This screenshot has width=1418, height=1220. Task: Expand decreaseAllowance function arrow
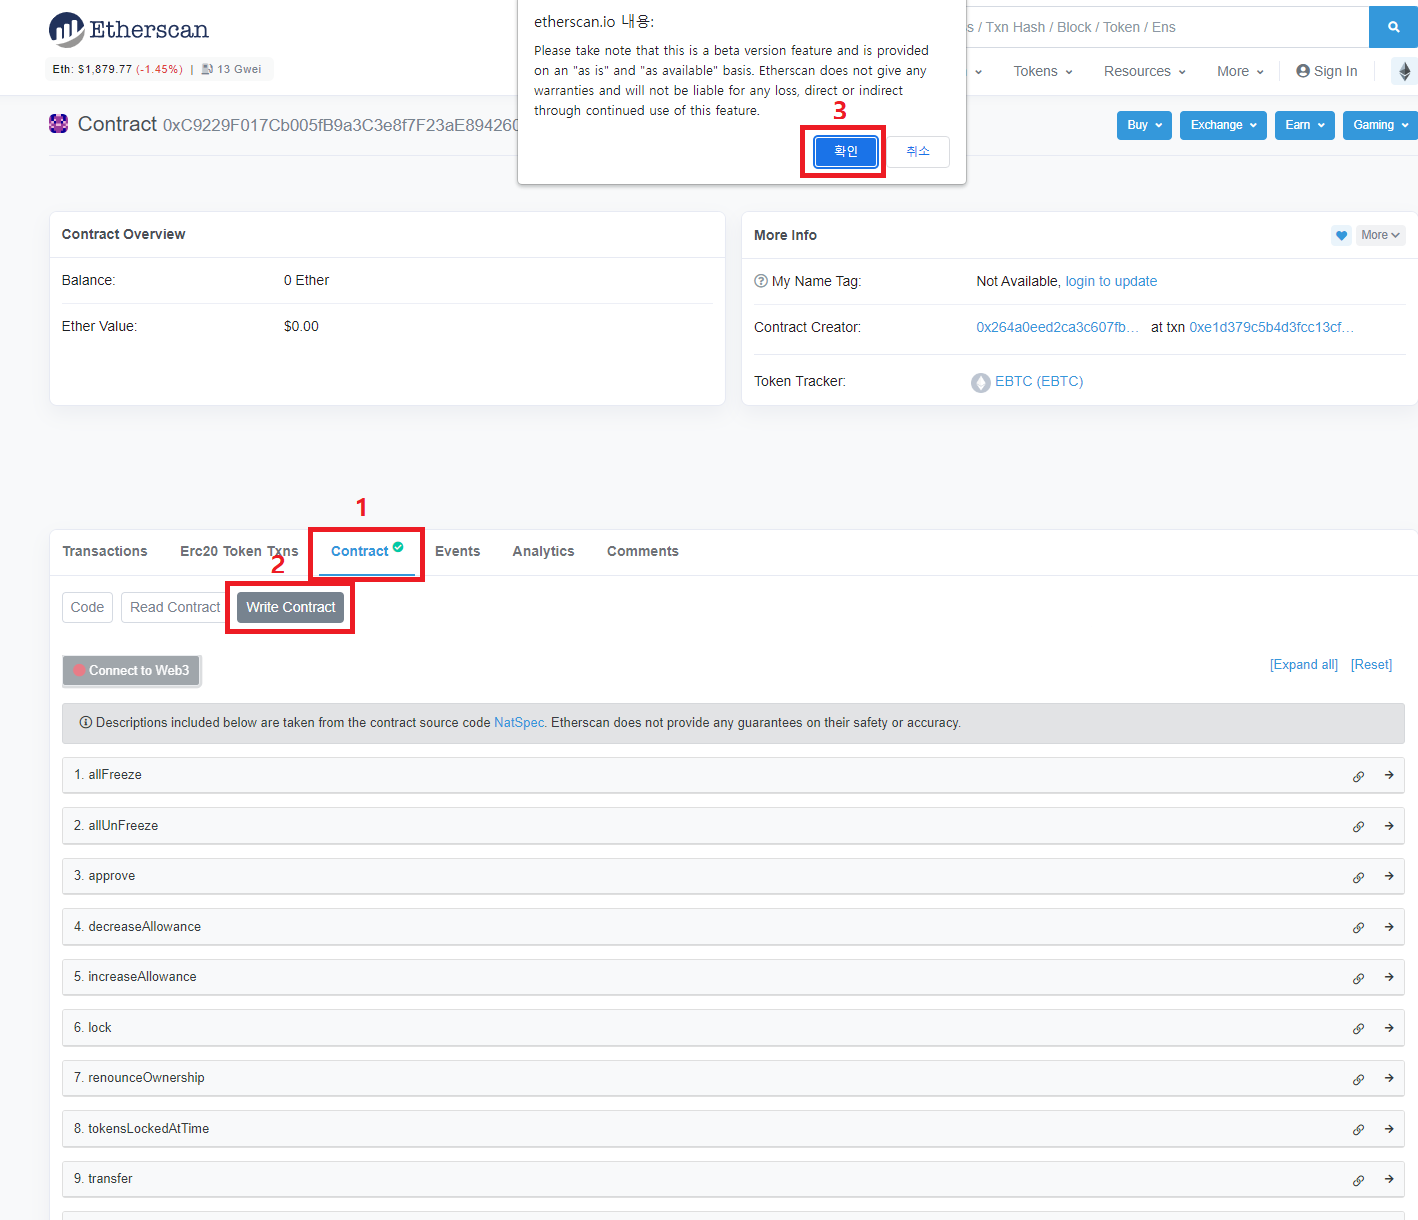point(1389,927)
